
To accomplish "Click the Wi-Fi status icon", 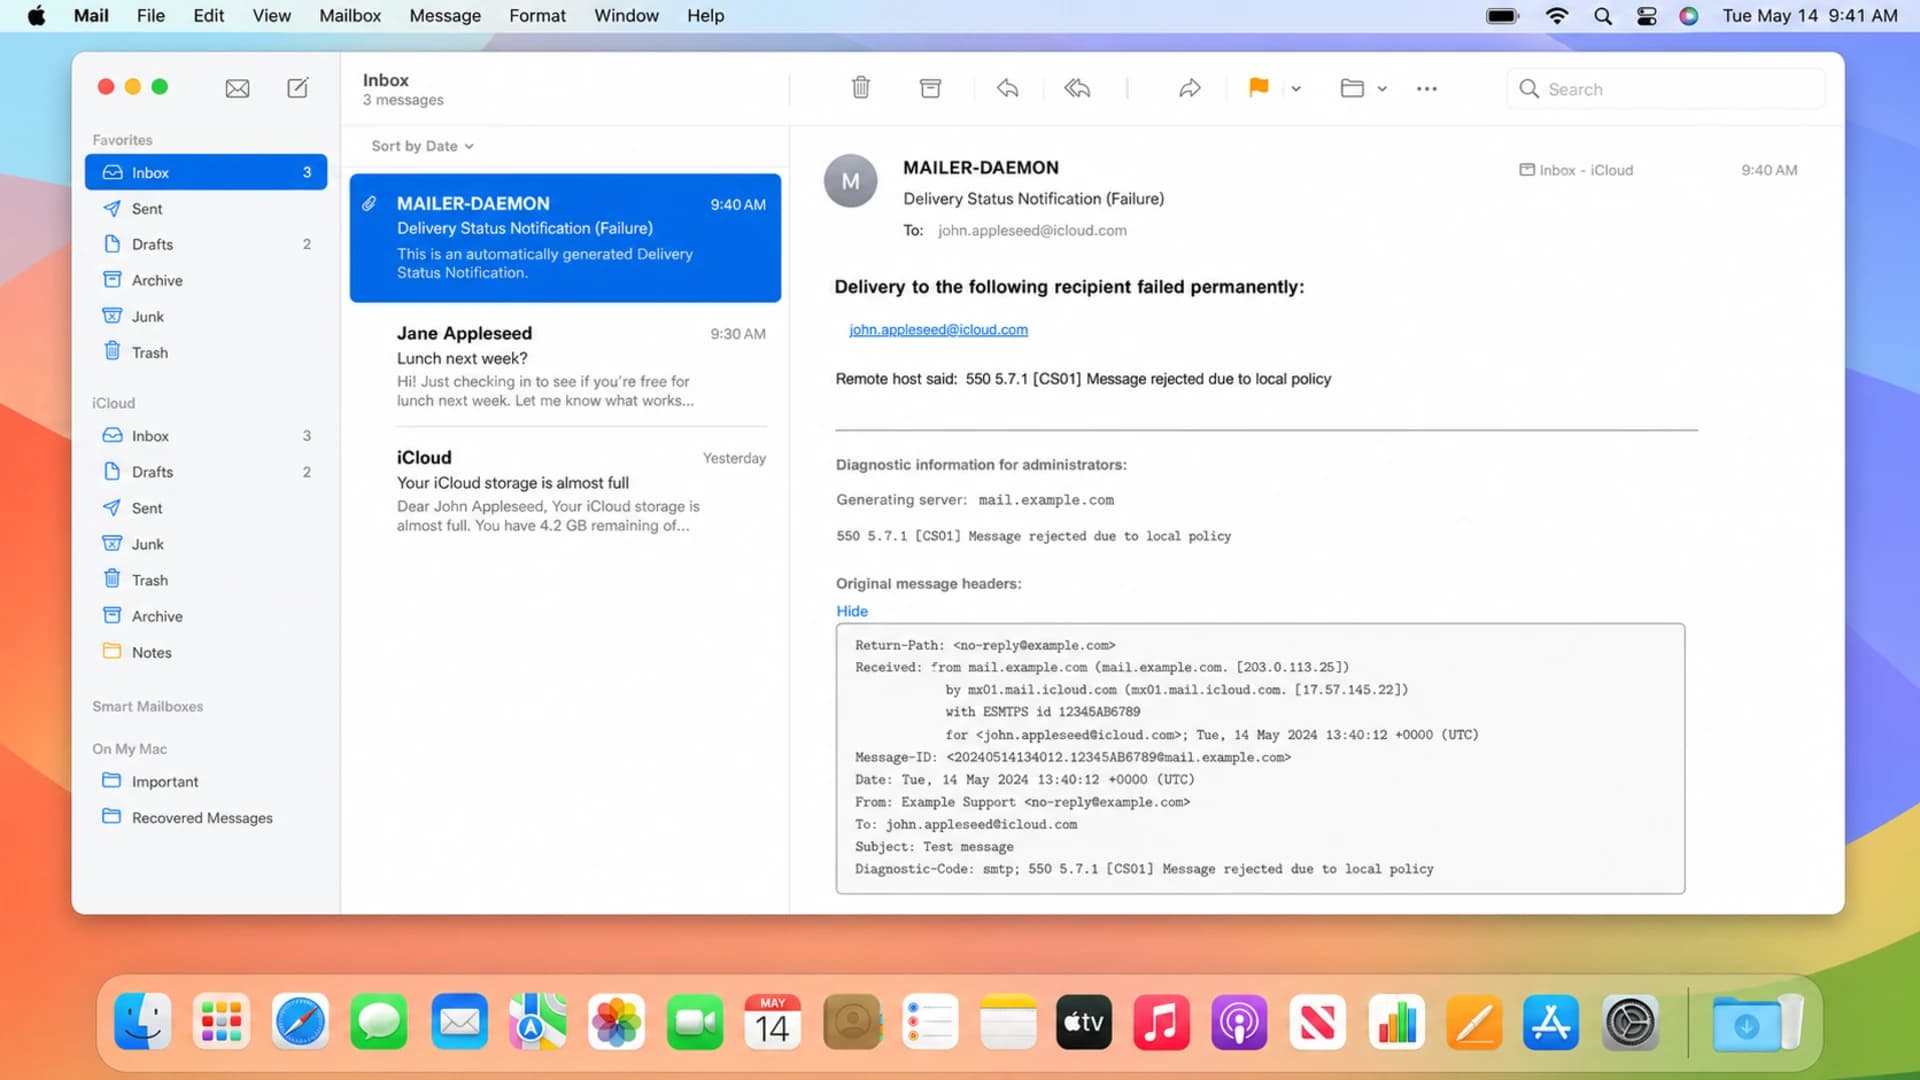I will point(1556,16).
